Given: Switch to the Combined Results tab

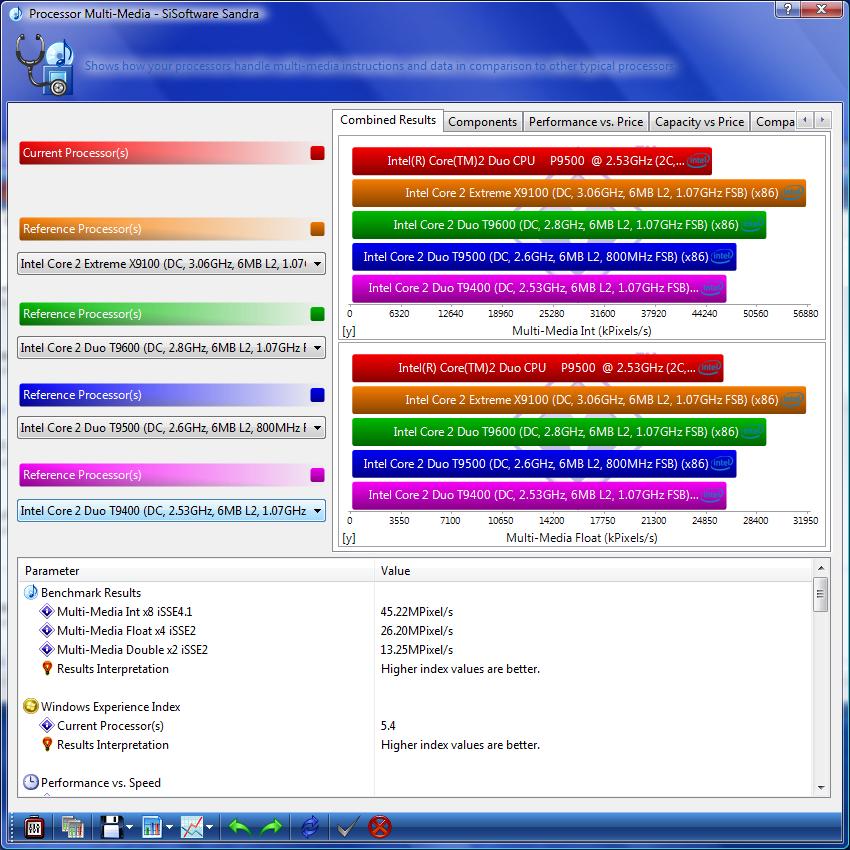Looking at the screenshot, I should click(388, 120).
